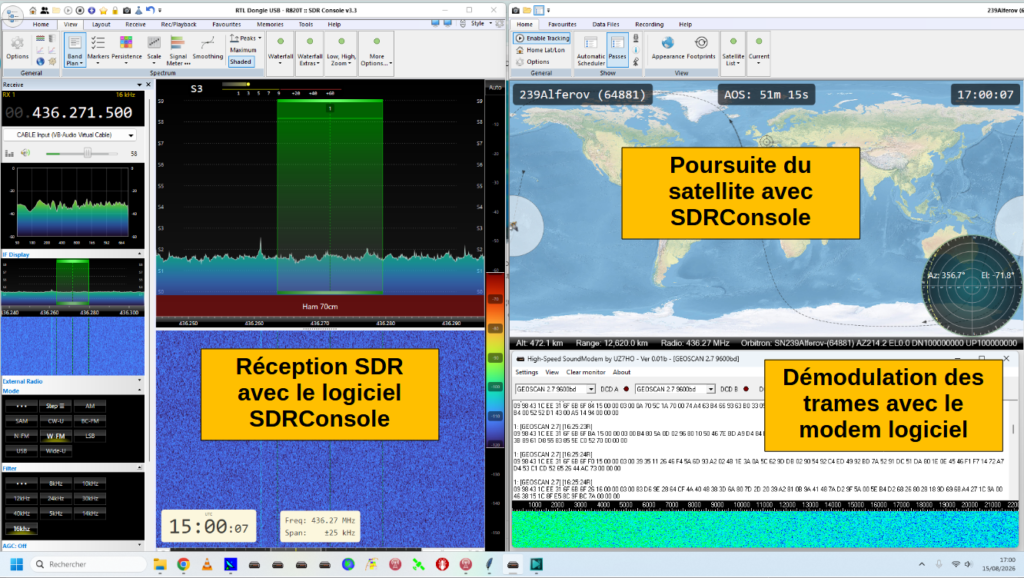Open VLC cone icon in taskbar

point(207,564)
